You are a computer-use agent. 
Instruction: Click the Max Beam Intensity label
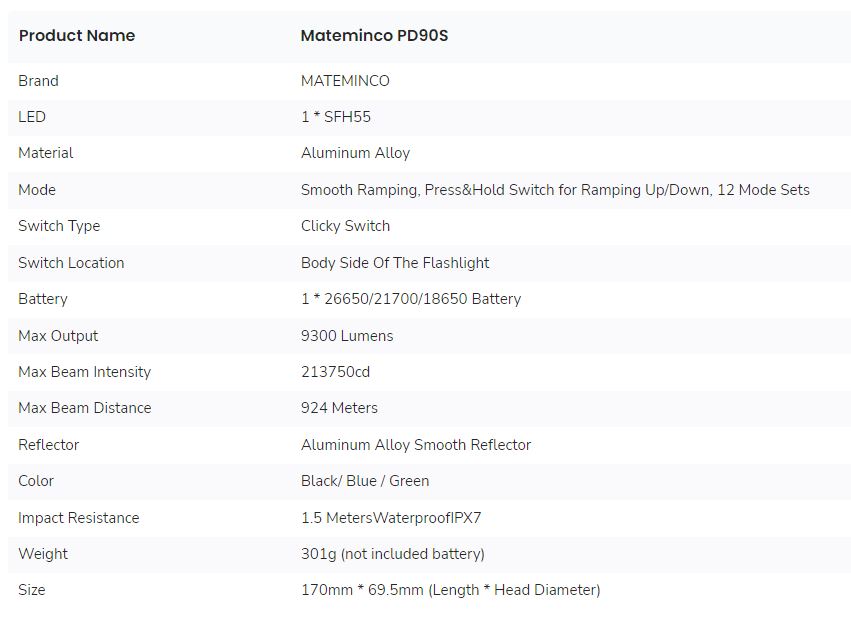click(x=85, y=372)
